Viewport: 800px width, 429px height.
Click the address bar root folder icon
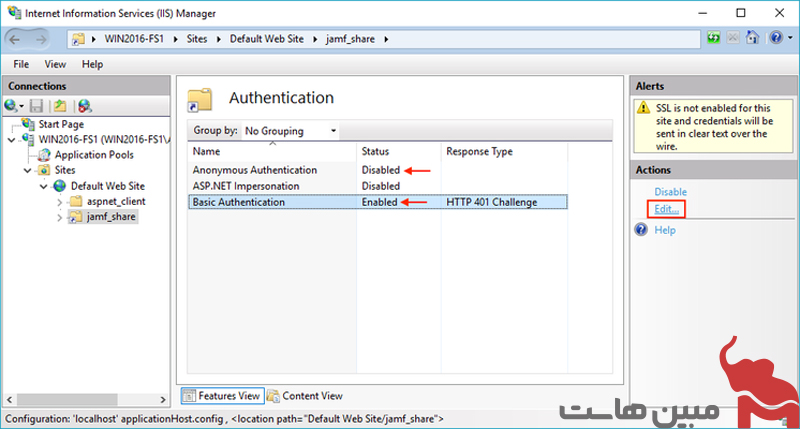[78, 39]
